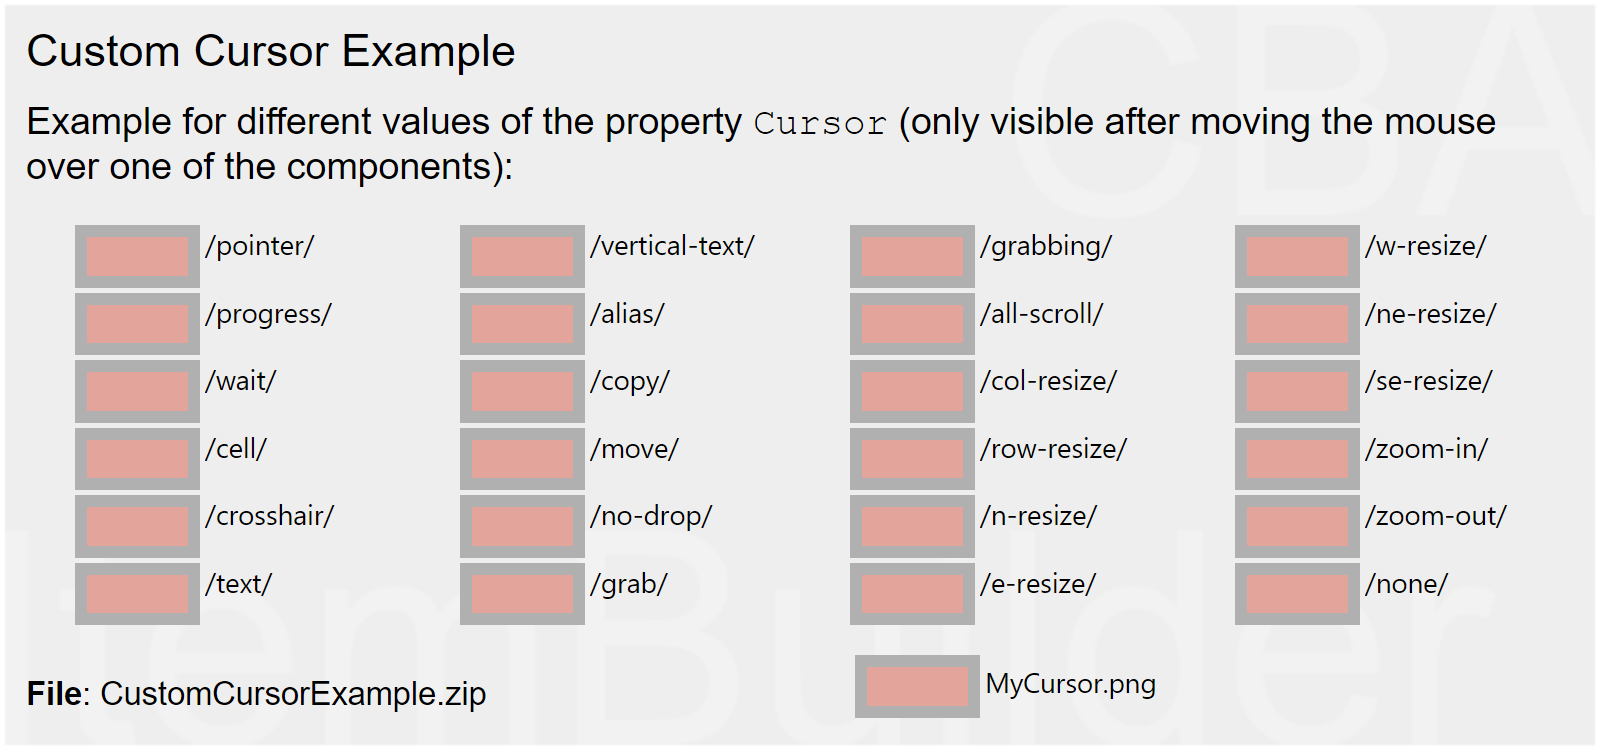The image size is (1600, 750).
Task: Select the pink box labeled /se-resize/
Action: point(1297,391)
